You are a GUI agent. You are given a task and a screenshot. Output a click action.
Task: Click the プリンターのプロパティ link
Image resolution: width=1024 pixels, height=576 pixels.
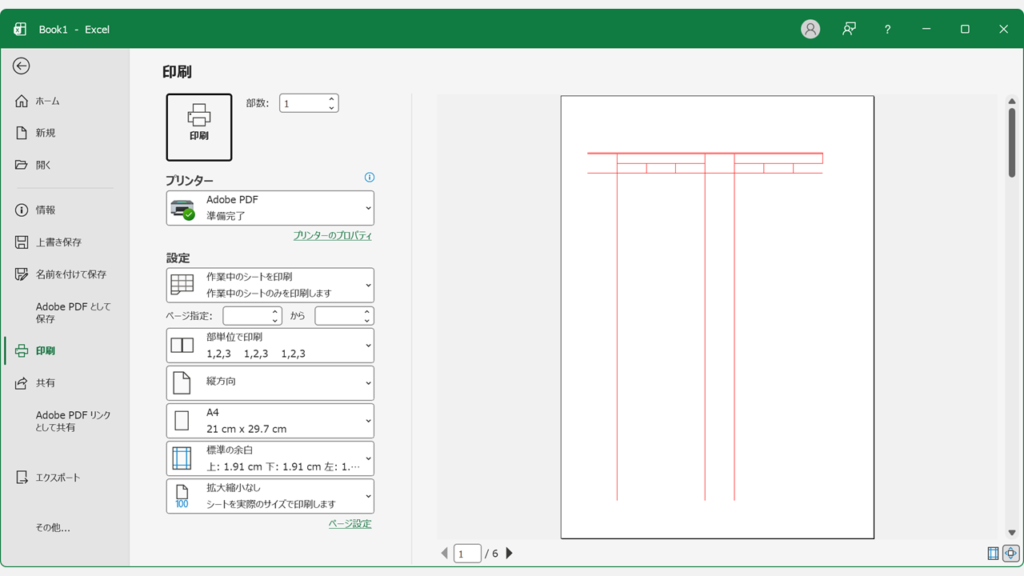click(x=332, y=236)
